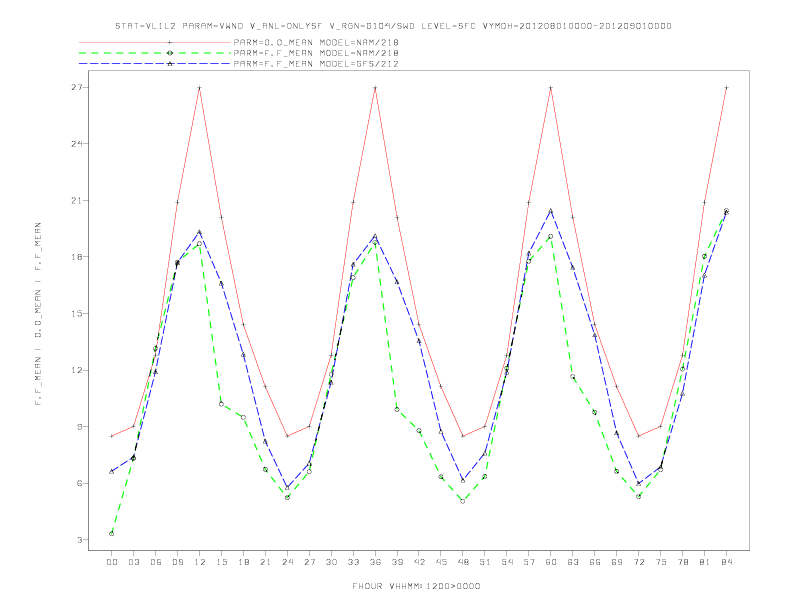Click the y-axis tick label 12
This screenshot has height=612, width=792.
click(76, 370)
